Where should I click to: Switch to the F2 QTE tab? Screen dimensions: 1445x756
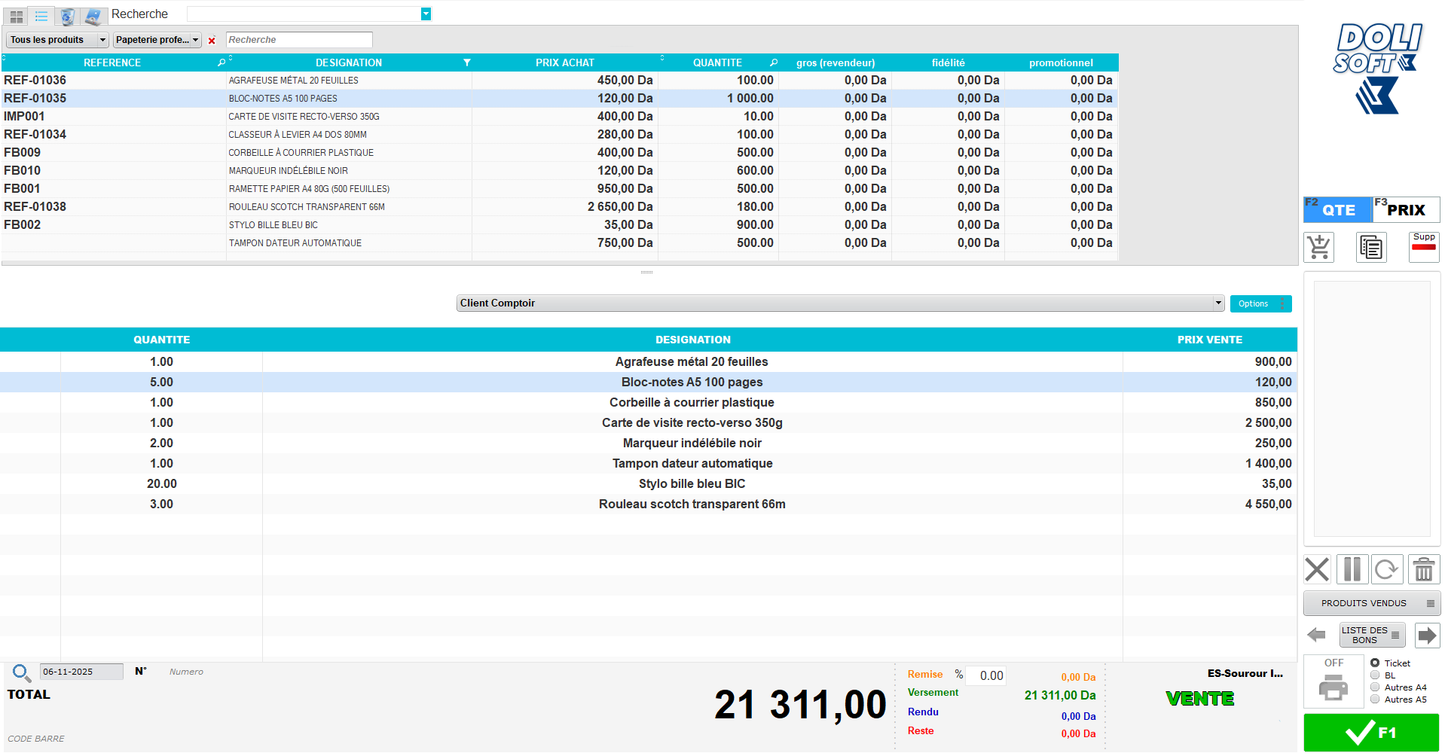(1337, 209)
